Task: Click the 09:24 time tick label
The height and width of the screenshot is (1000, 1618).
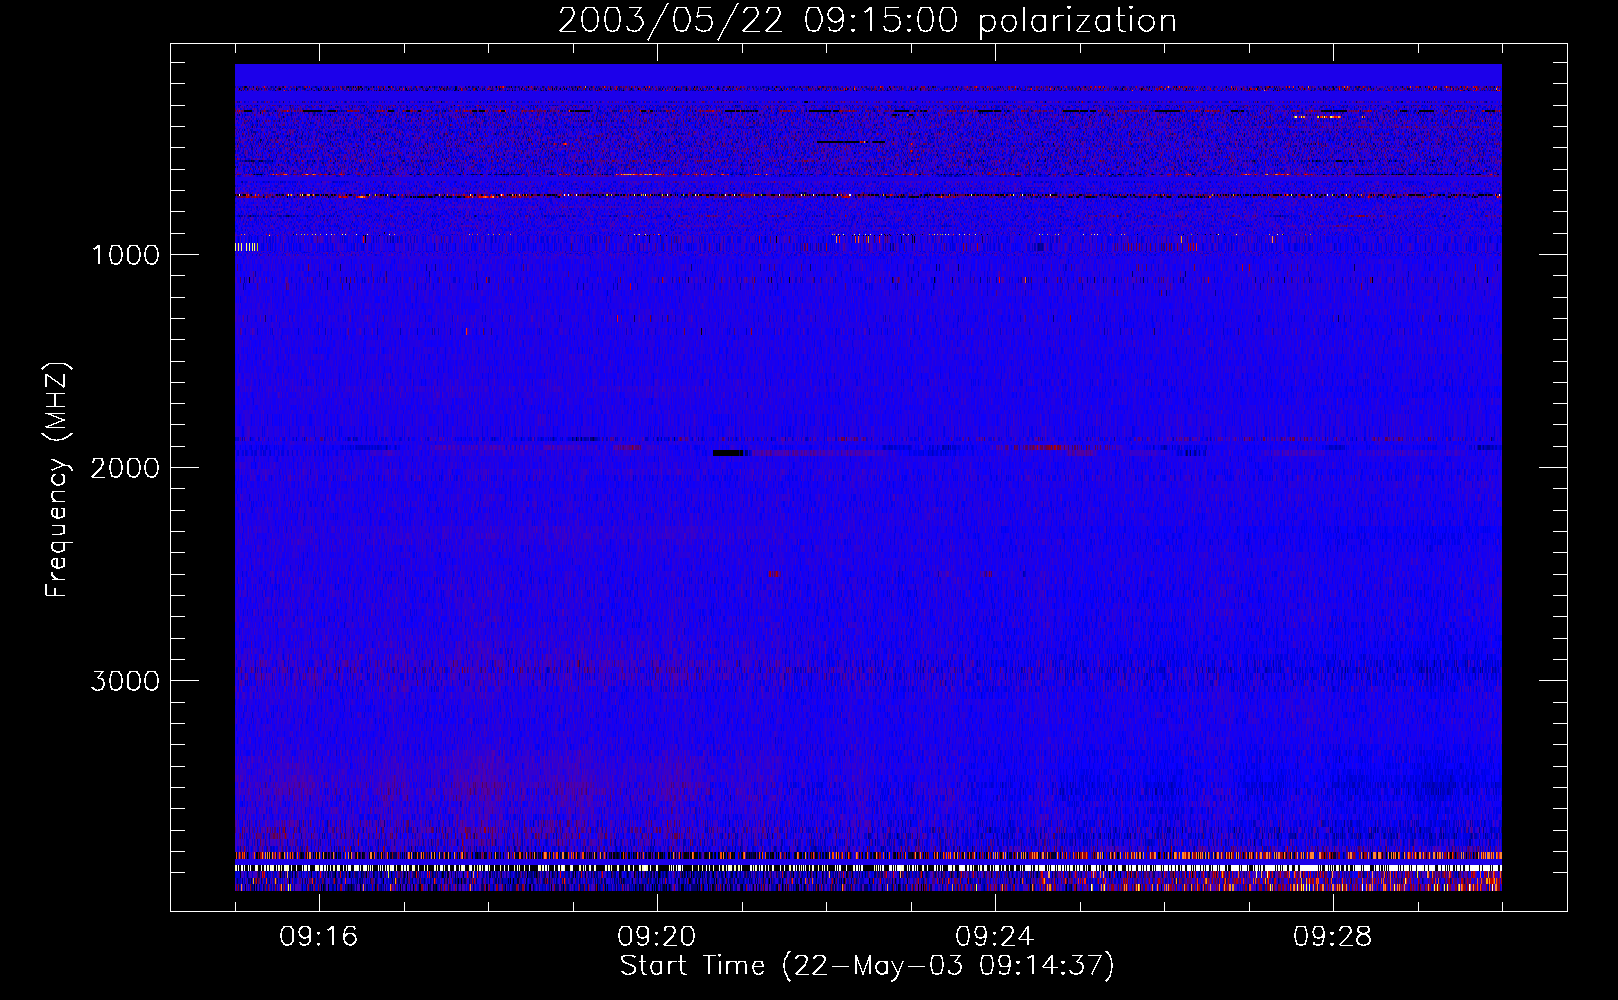Action: [995, 937]
